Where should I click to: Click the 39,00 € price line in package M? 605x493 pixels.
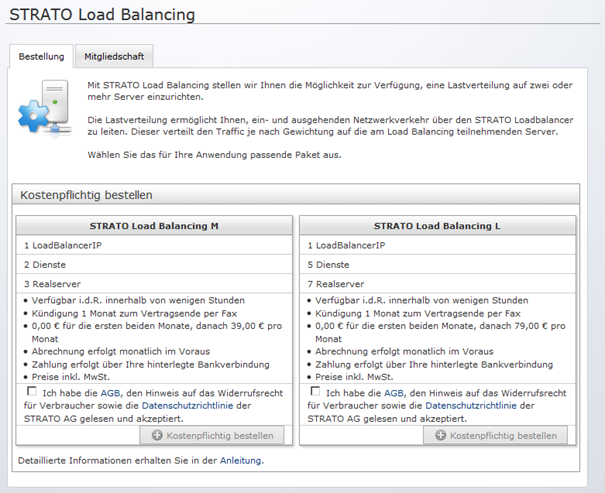pyautogui.click(x=157, y=332)
